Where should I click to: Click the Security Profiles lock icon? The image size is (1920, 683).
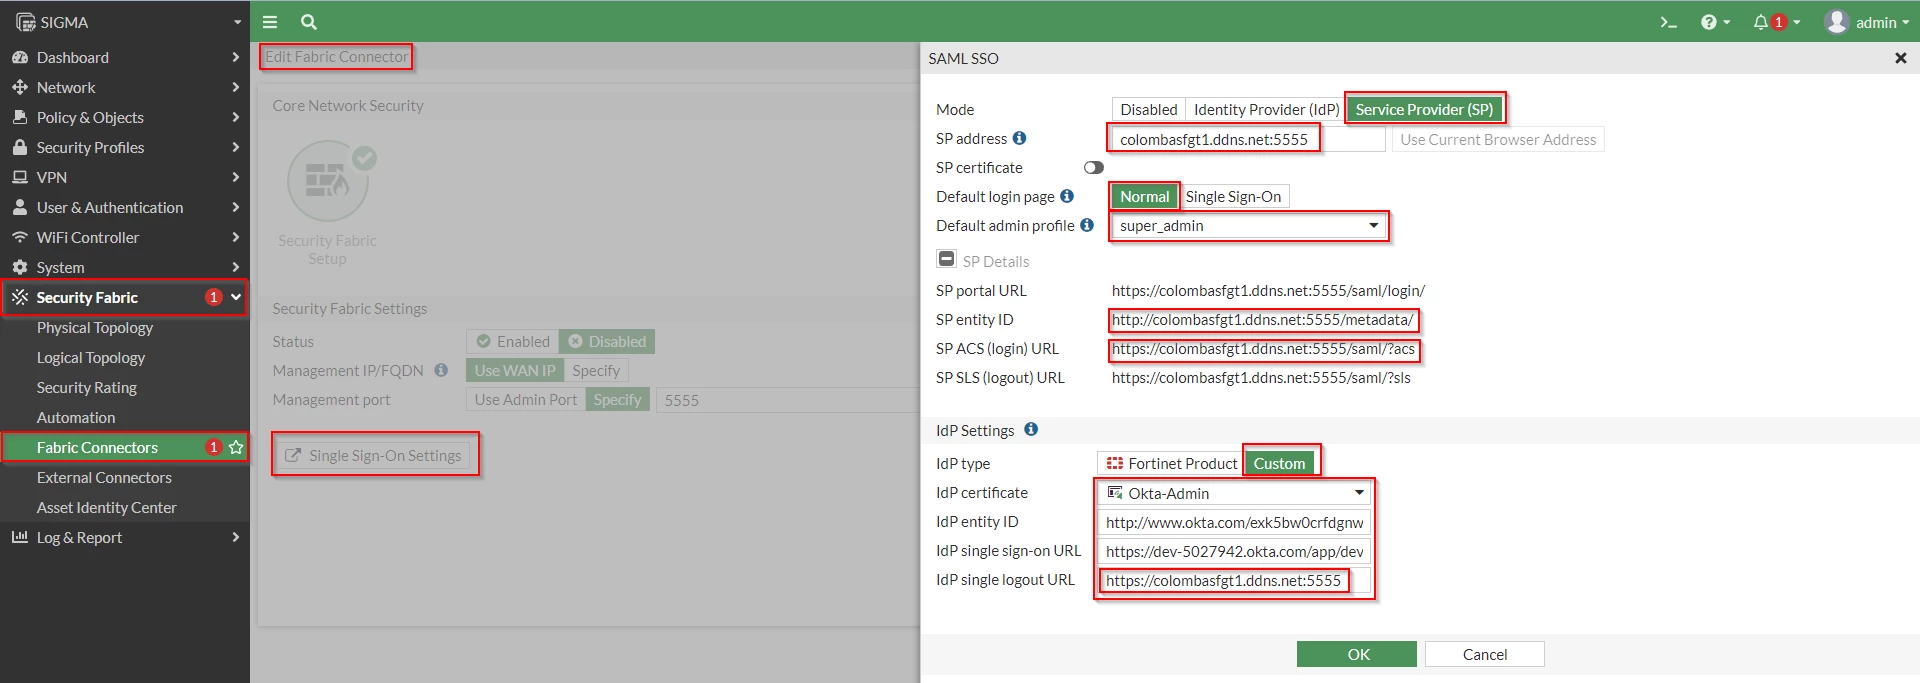[x=19, y=148]
